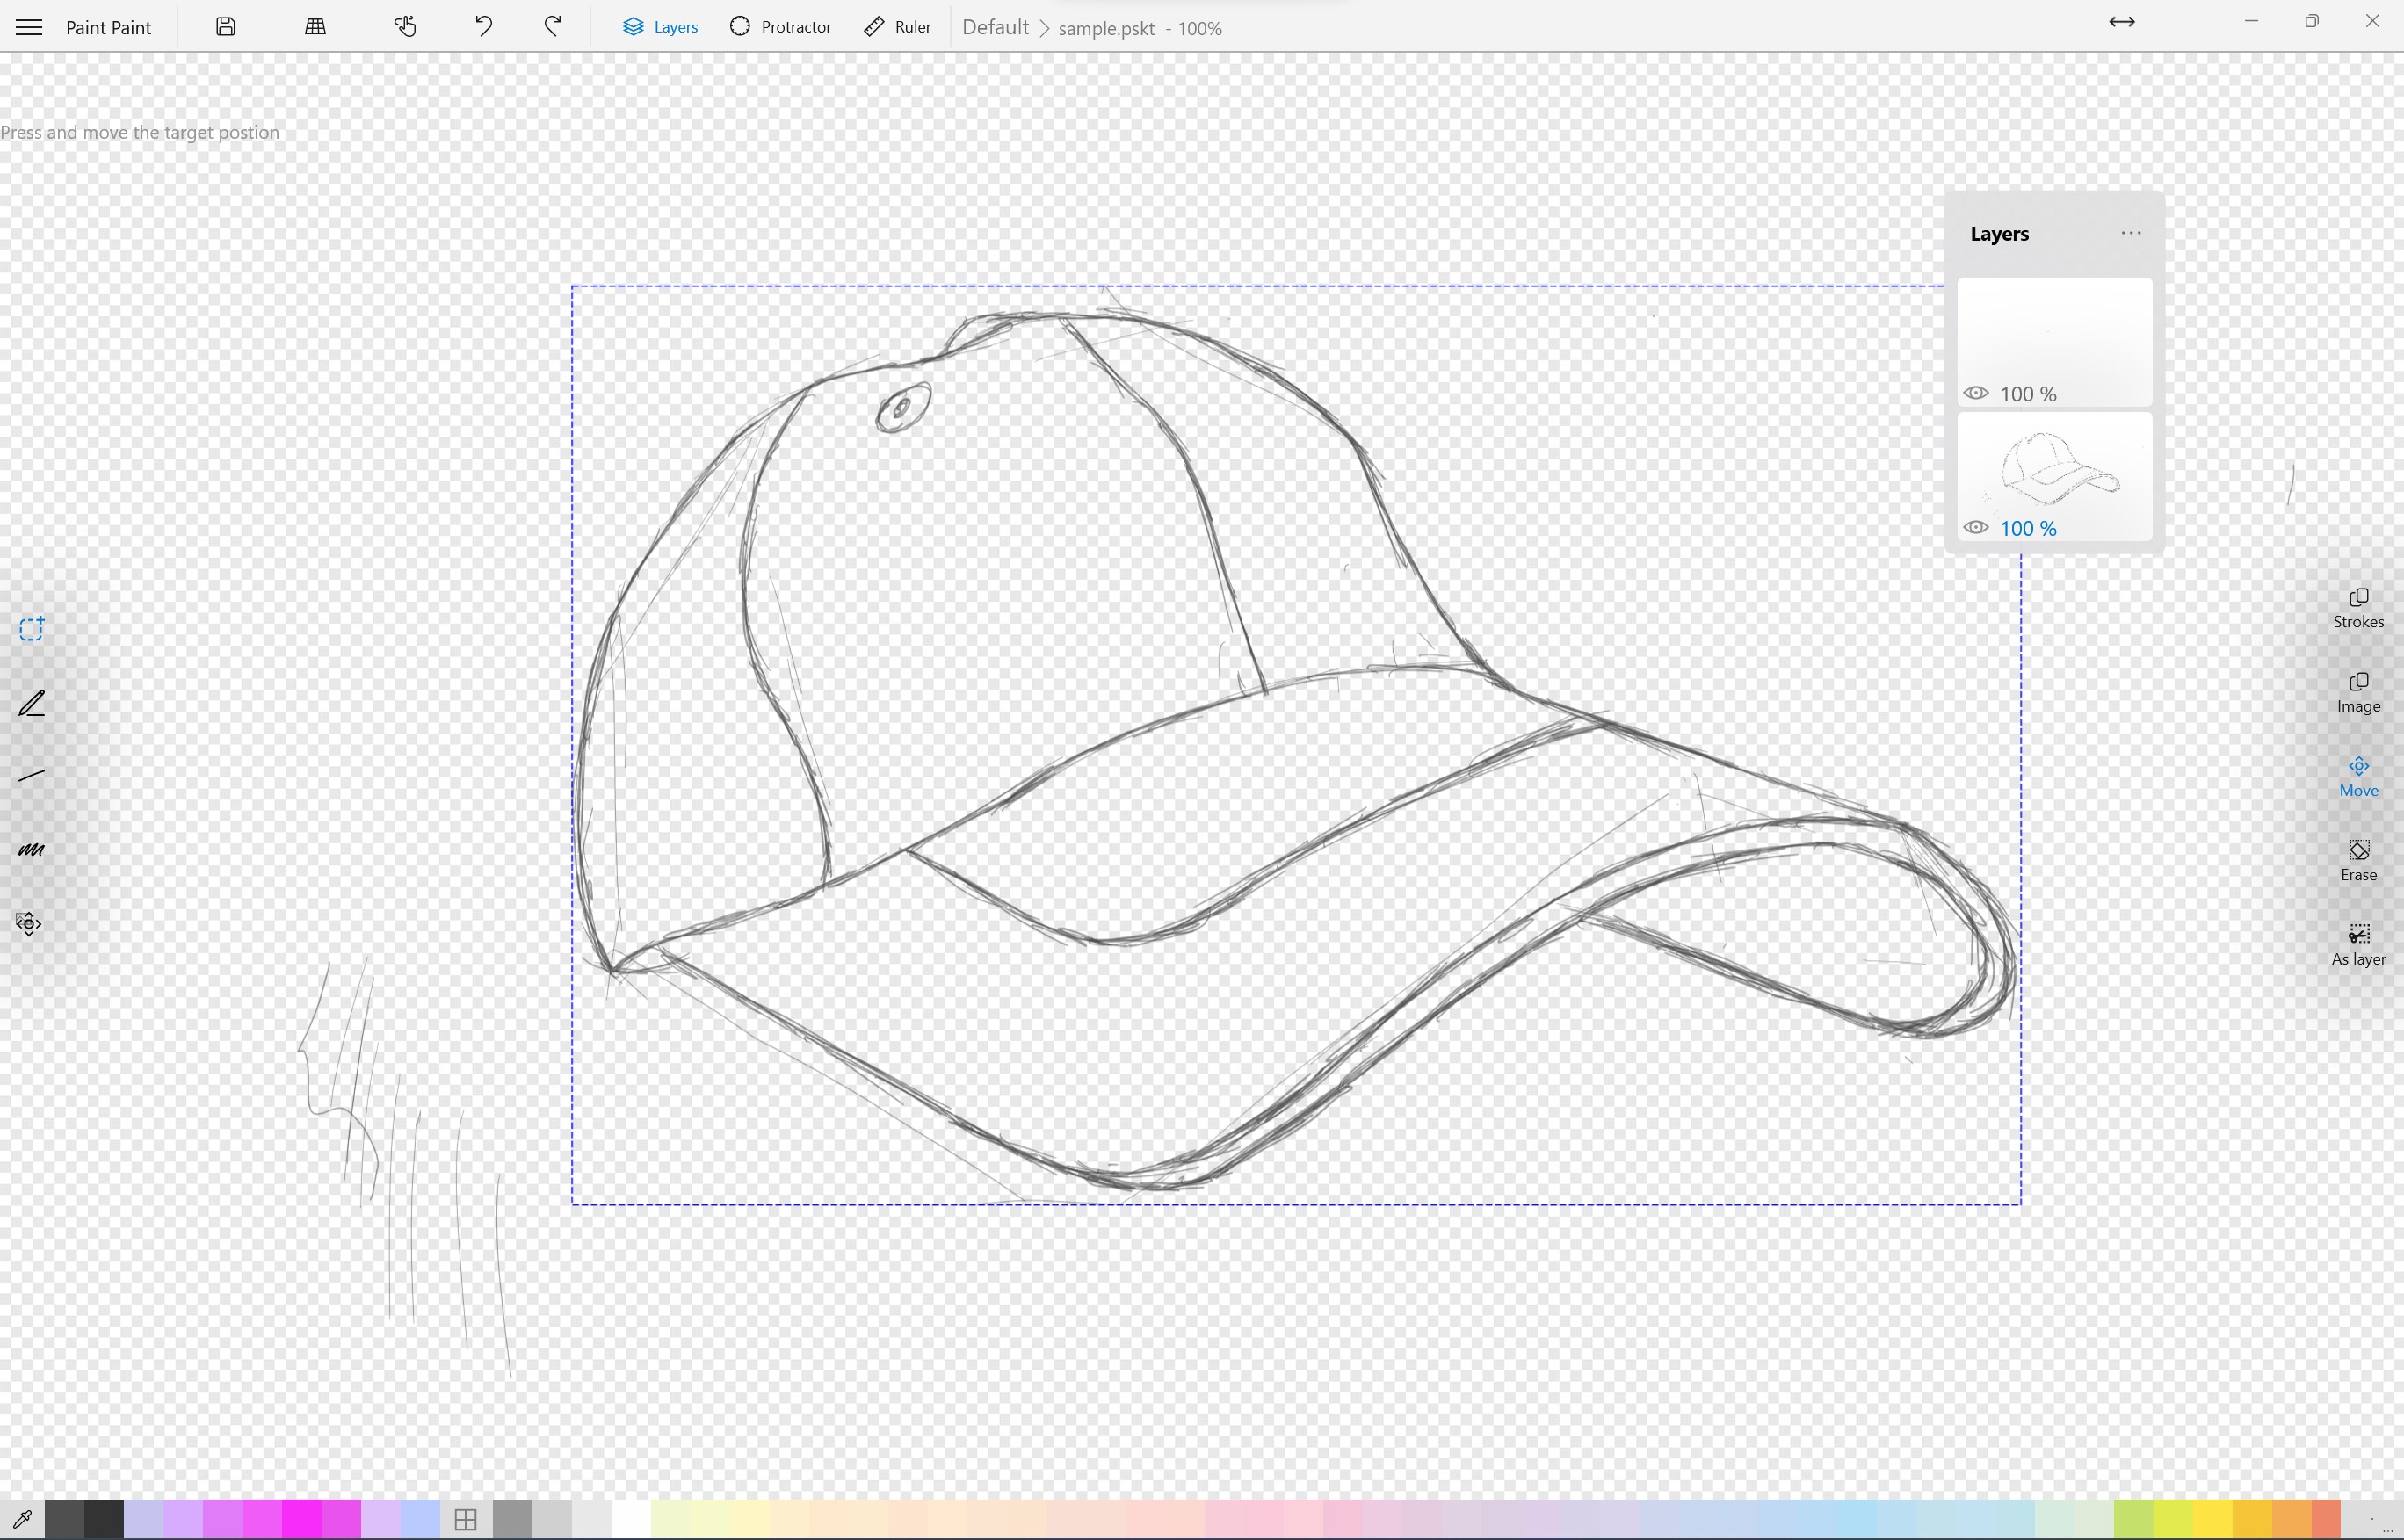The width and height of the screenshot is (2404, 1540).
Task: Select the Pen drawing tool
Action: 31,703
